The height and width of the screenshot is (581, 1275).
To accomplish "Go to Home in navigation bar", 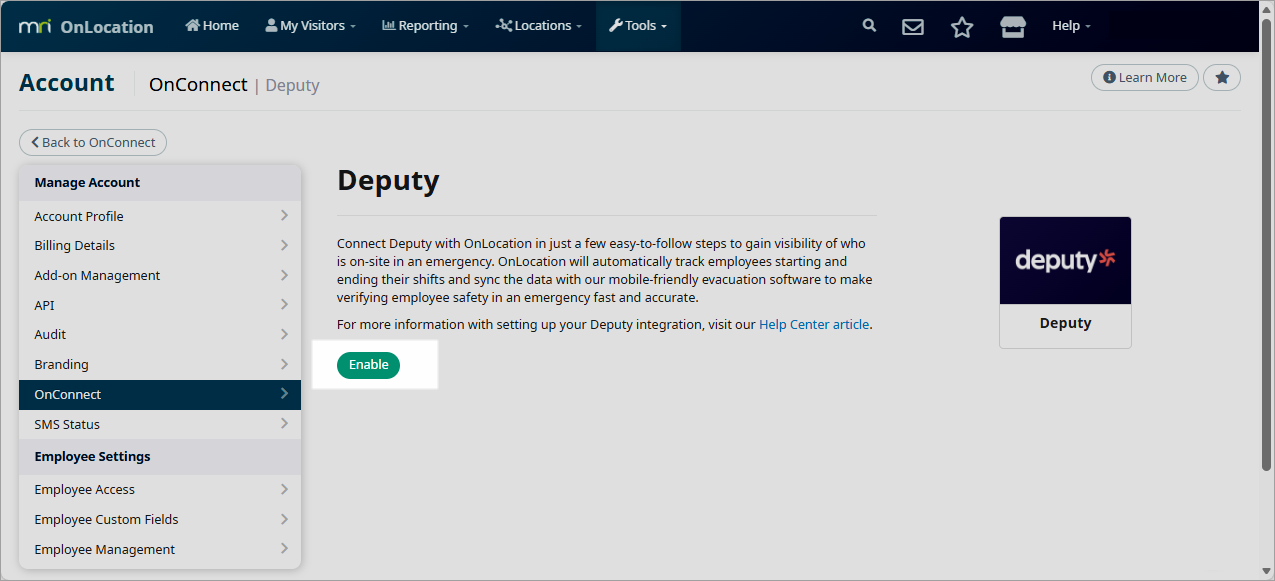I will pyautogui.click(x=212, y=26).
